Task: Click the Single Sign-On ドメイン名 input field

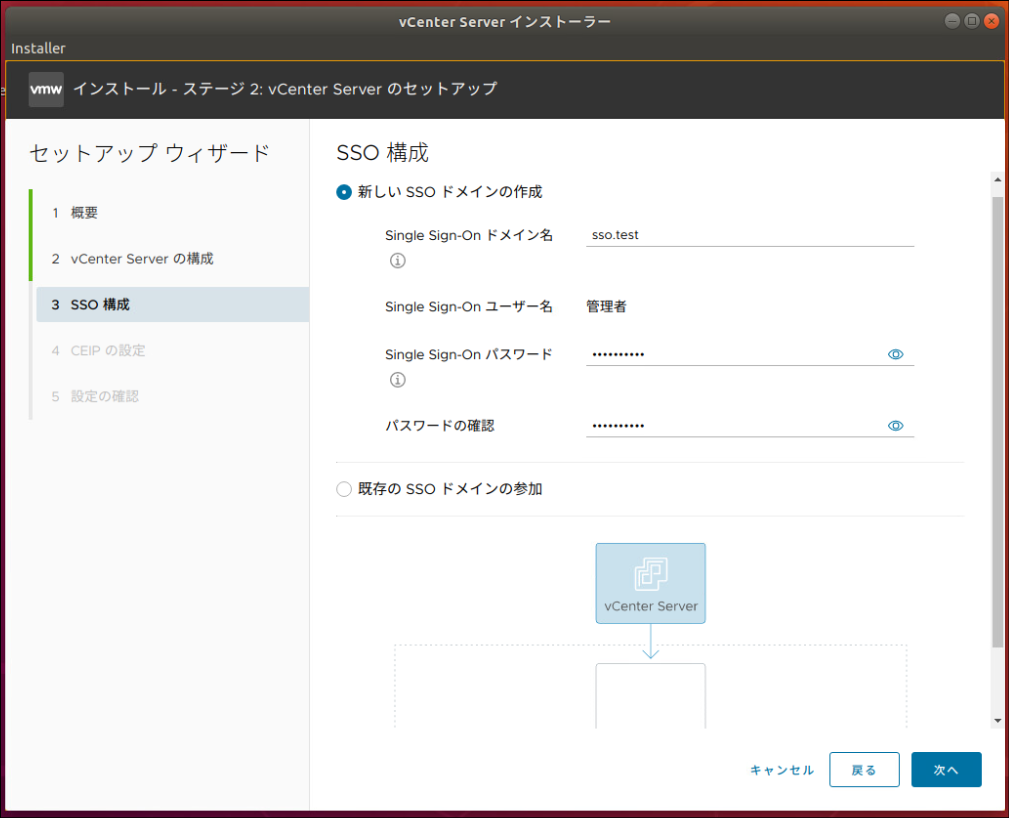Action: [750, 236]
